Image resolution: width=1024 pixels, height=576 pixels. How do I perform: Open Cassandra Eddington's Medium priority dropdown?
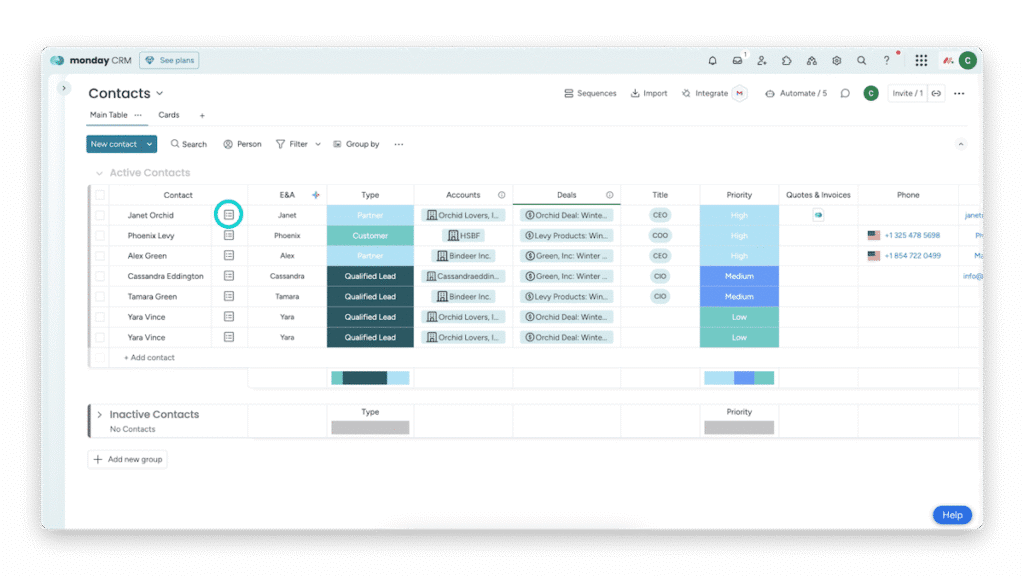coord(739,276)
